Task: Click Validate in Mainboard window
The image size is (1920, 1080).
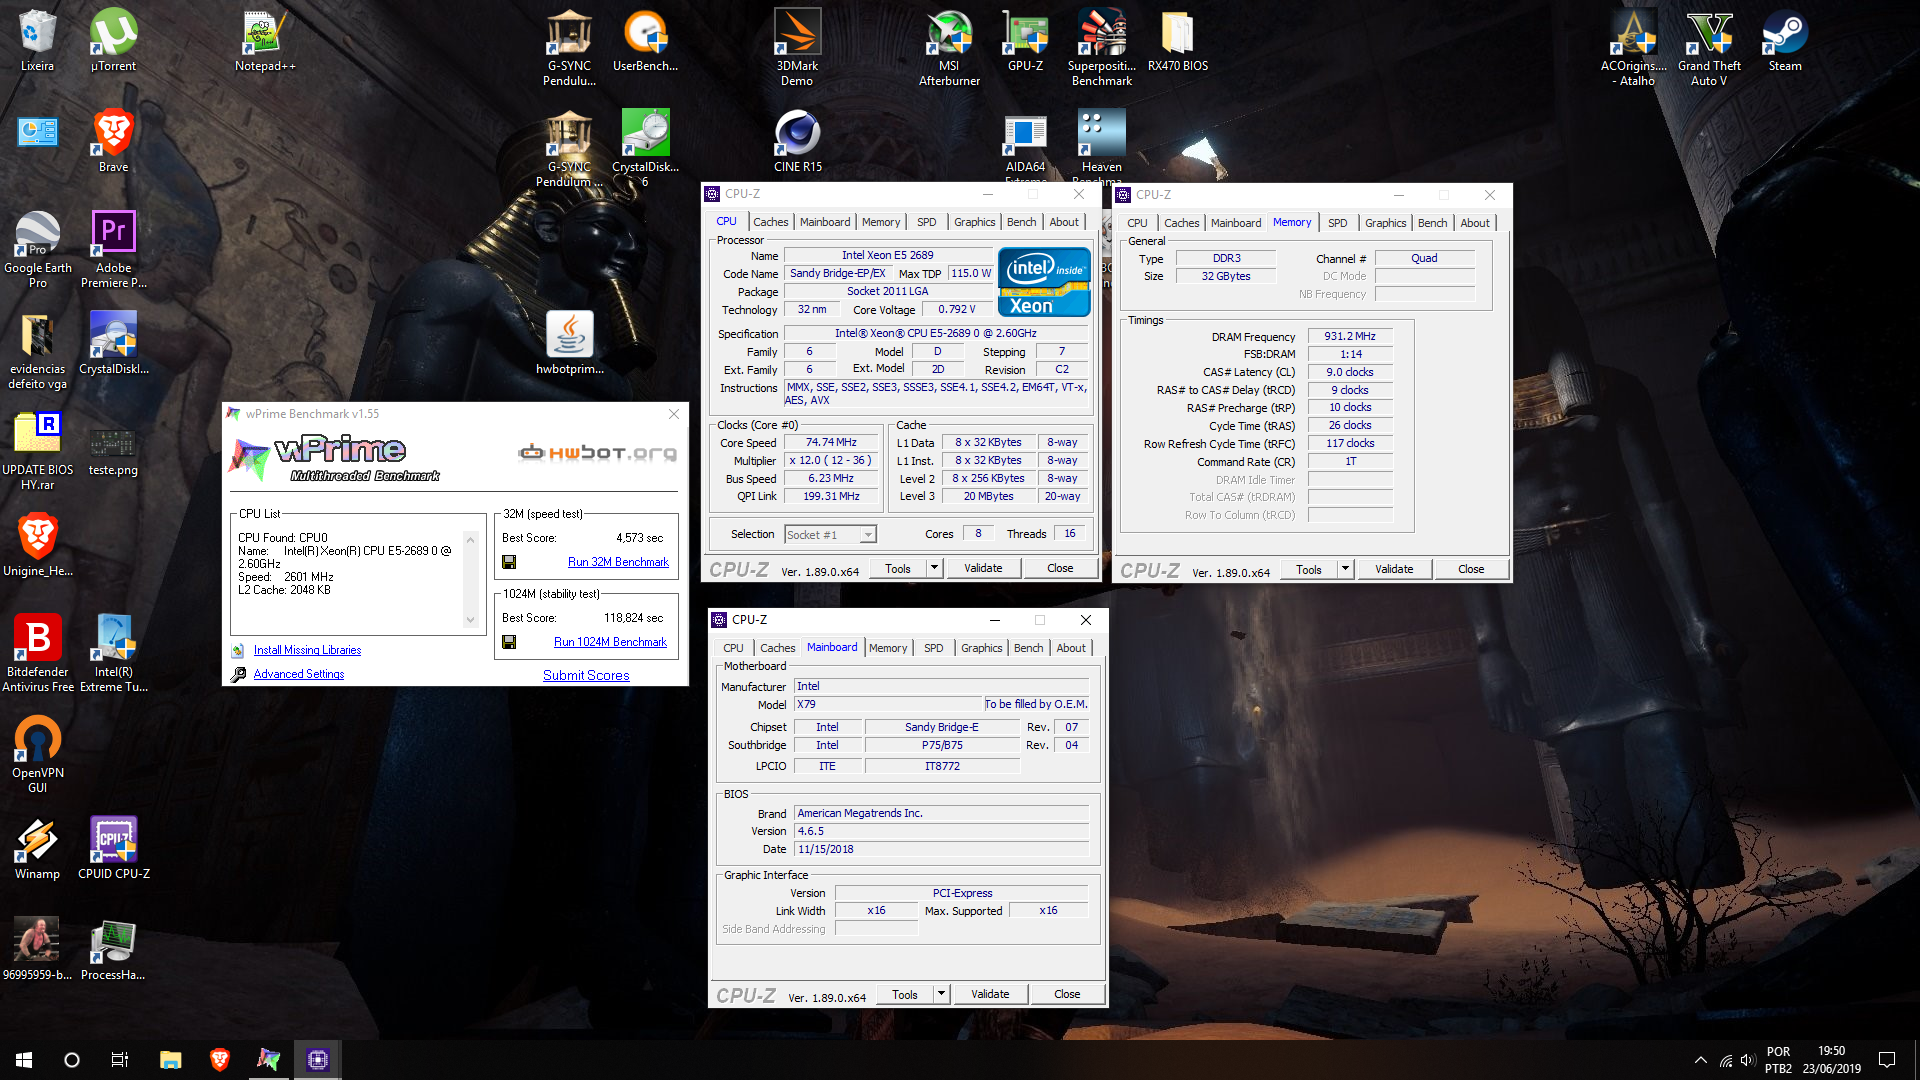Action: (990, 994)
